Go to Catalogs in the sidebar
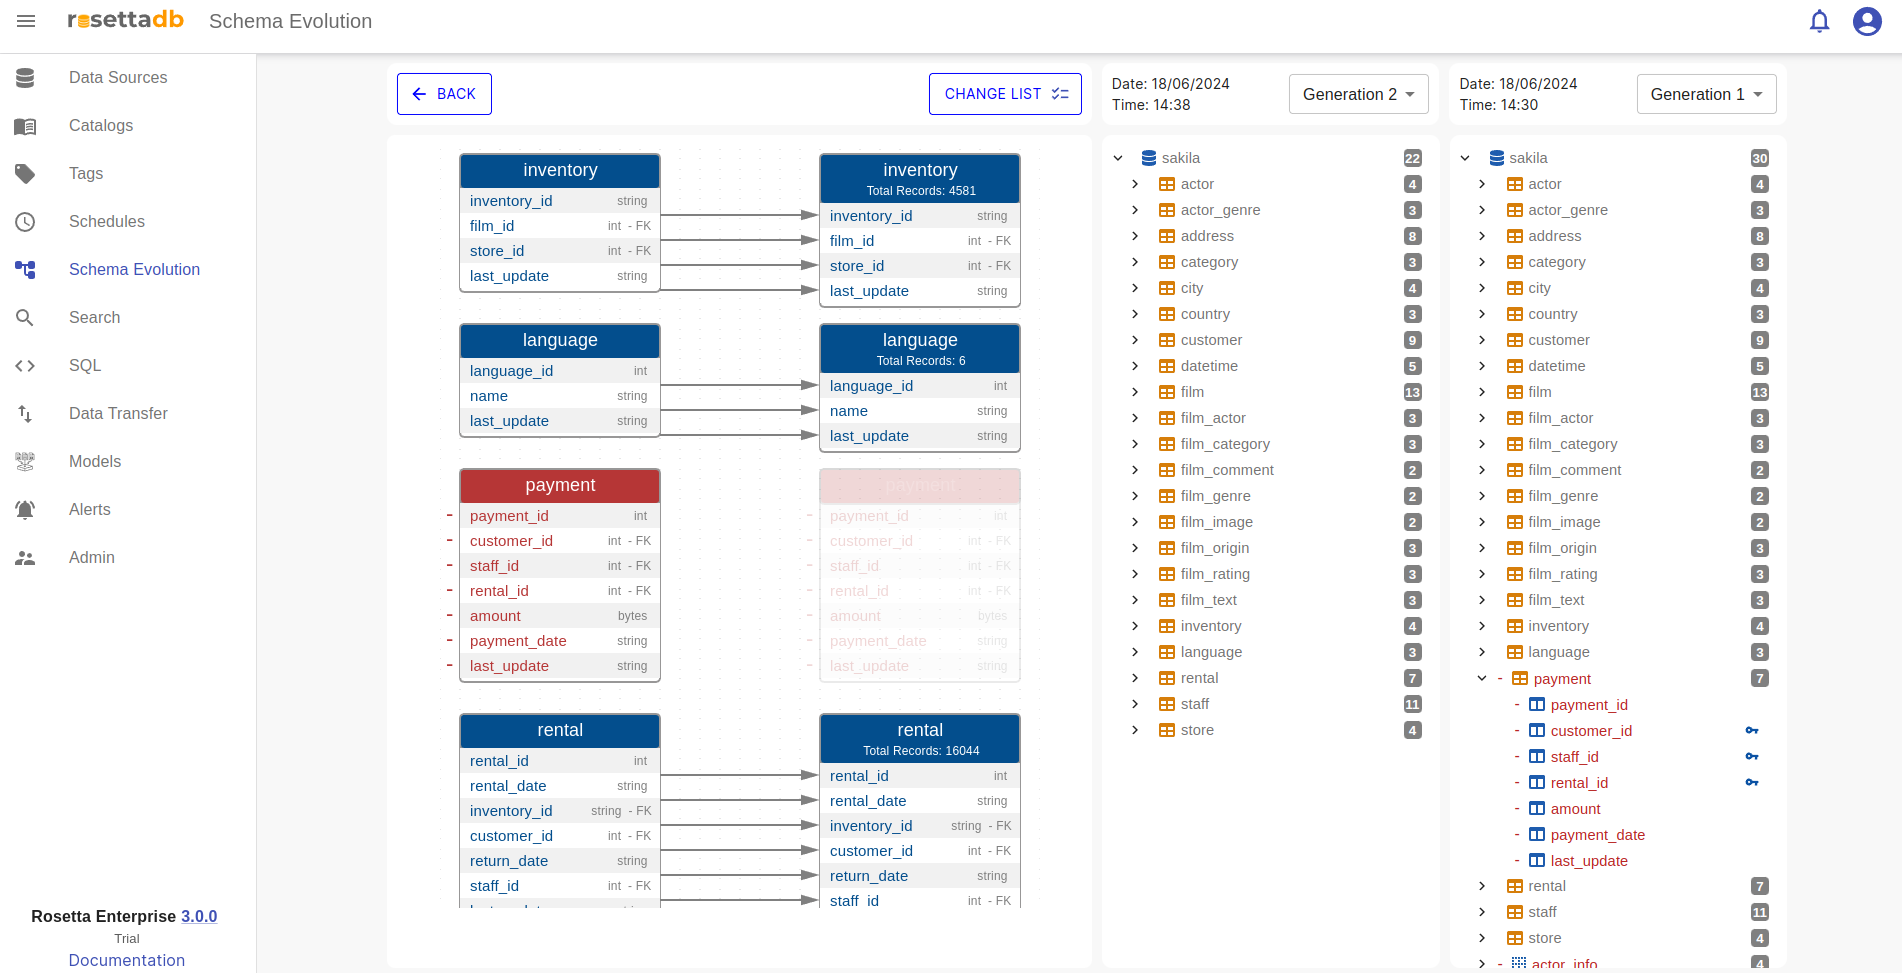This screenshot has height=973, width=1902. coord(101,126)
